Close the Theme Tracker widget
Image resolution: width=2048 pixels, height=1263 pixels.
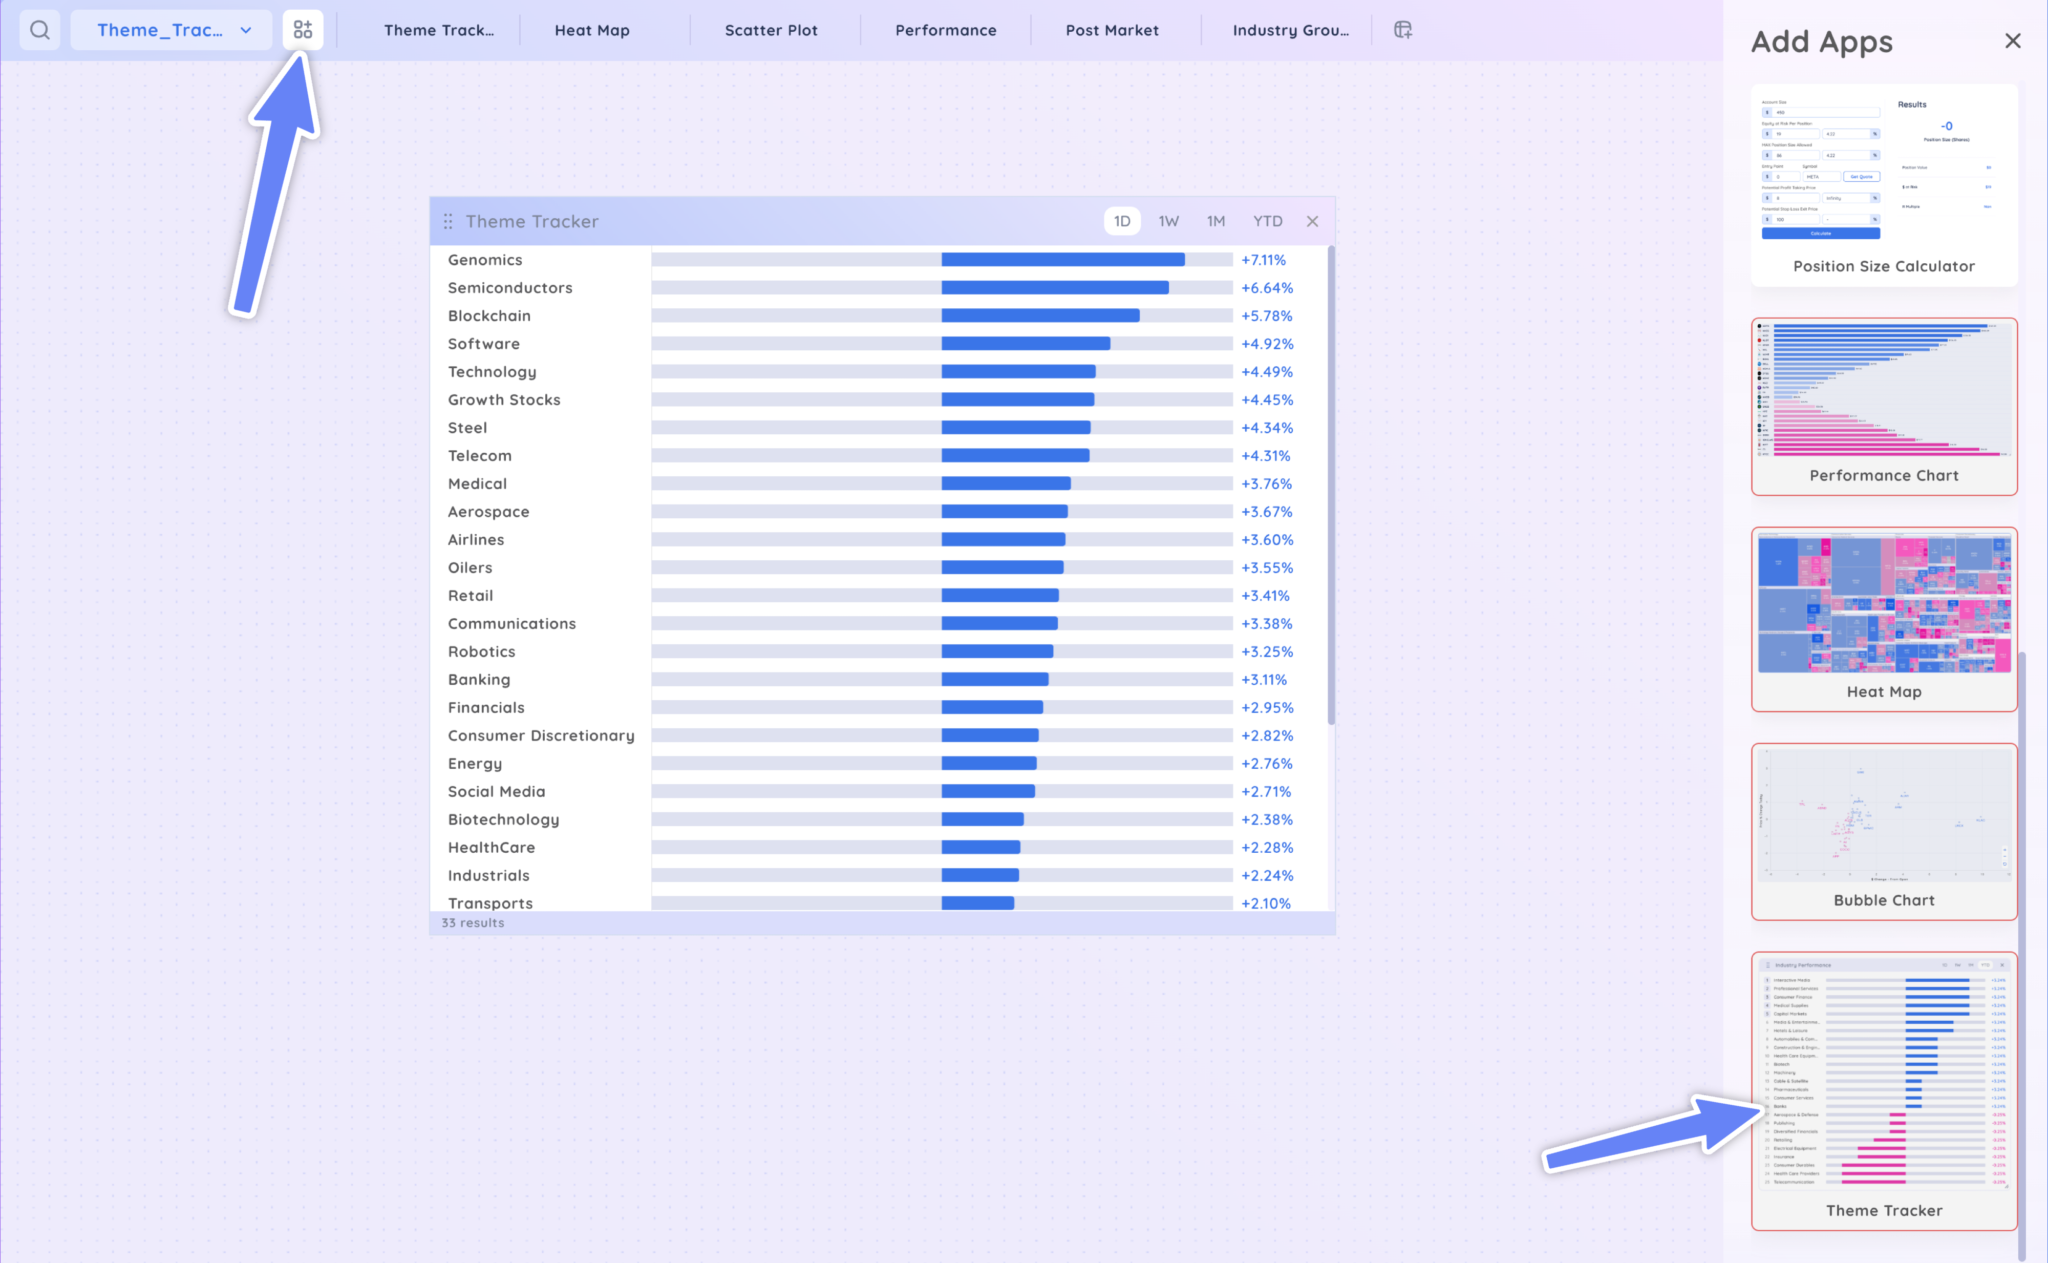point(1312,221)
